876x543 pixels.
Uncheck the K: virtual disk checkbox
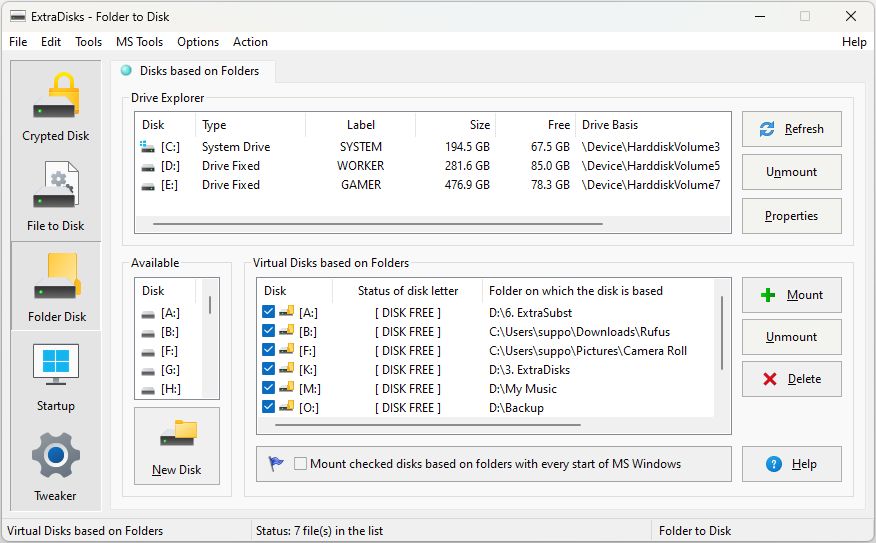point(268,370)
